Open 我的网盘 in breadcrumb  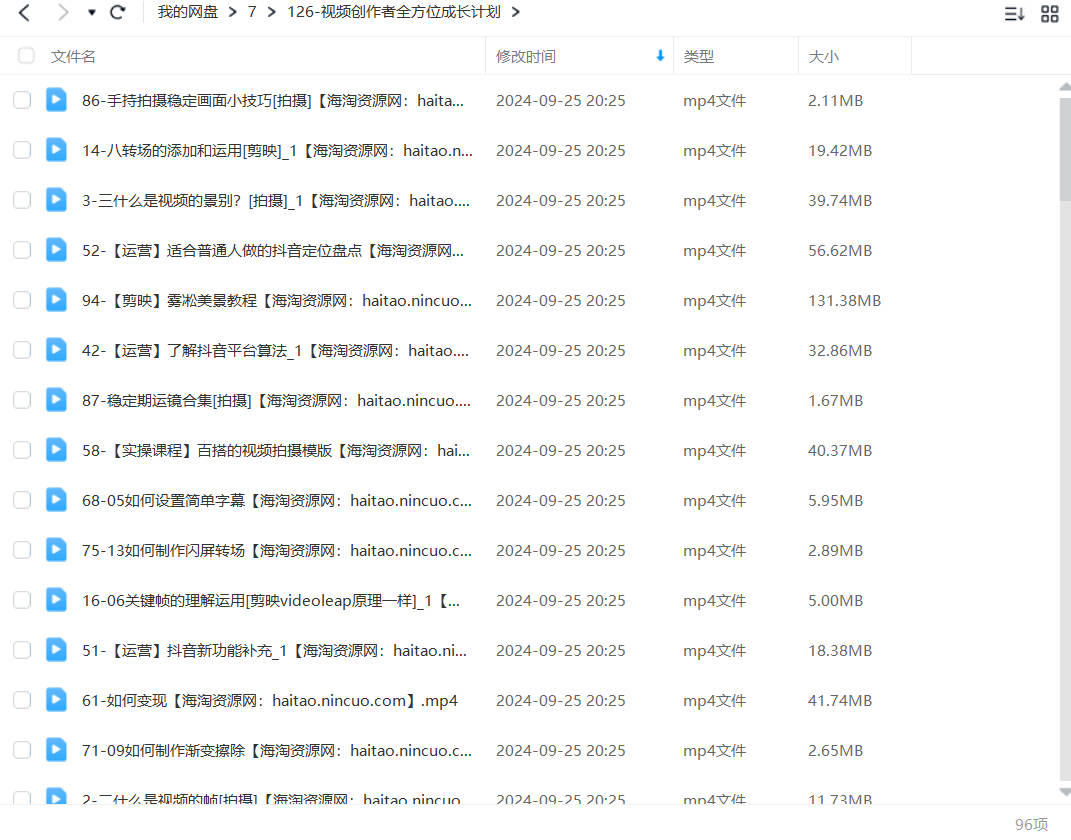tap(188, 12)
